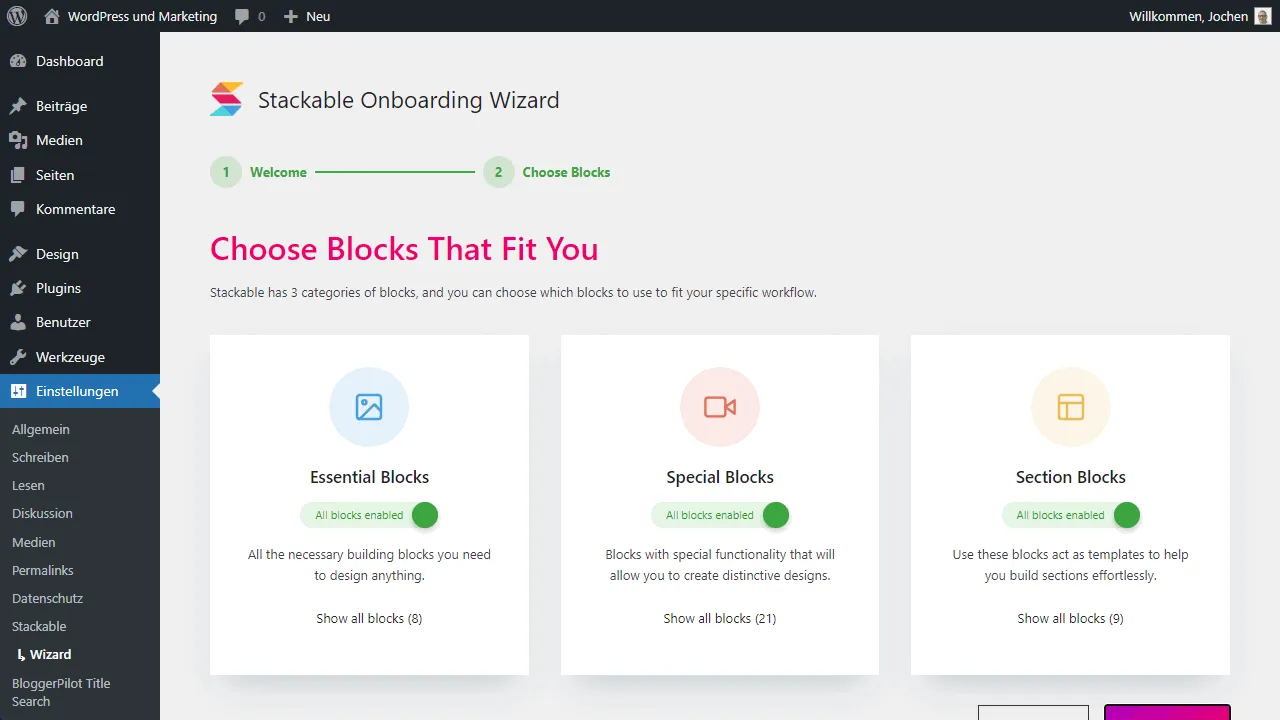Open Seiten in the sidebar
Image resolution: width=1280 pixels, height=720 pixels.
tap(80, 175)
